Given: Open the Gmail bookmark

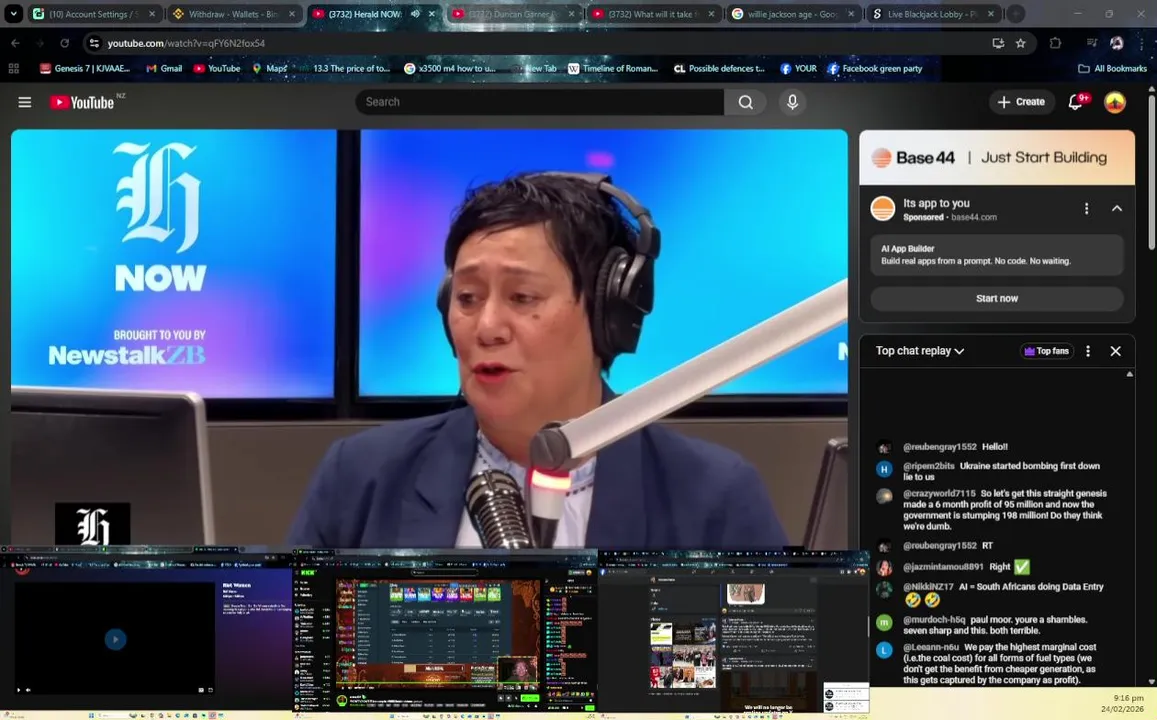Looking at the screenshot, I should point(164,69).
